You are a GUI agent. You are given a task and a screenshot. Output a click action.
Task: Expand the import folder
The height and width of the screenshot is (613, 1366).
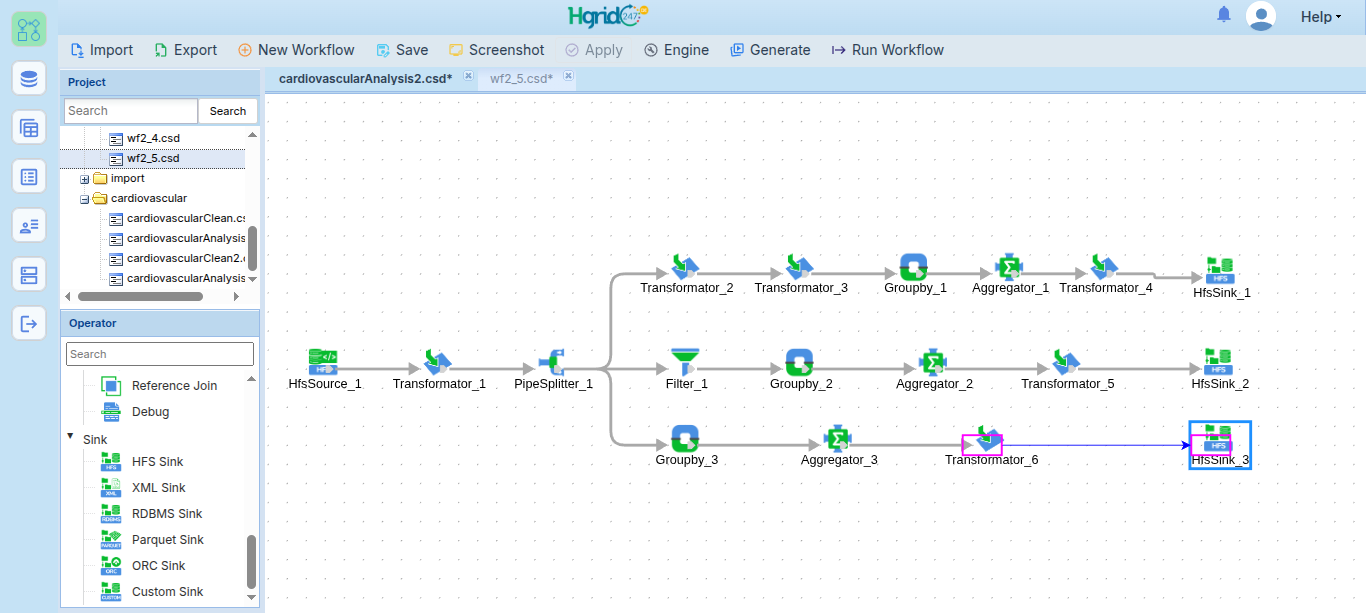85,179
